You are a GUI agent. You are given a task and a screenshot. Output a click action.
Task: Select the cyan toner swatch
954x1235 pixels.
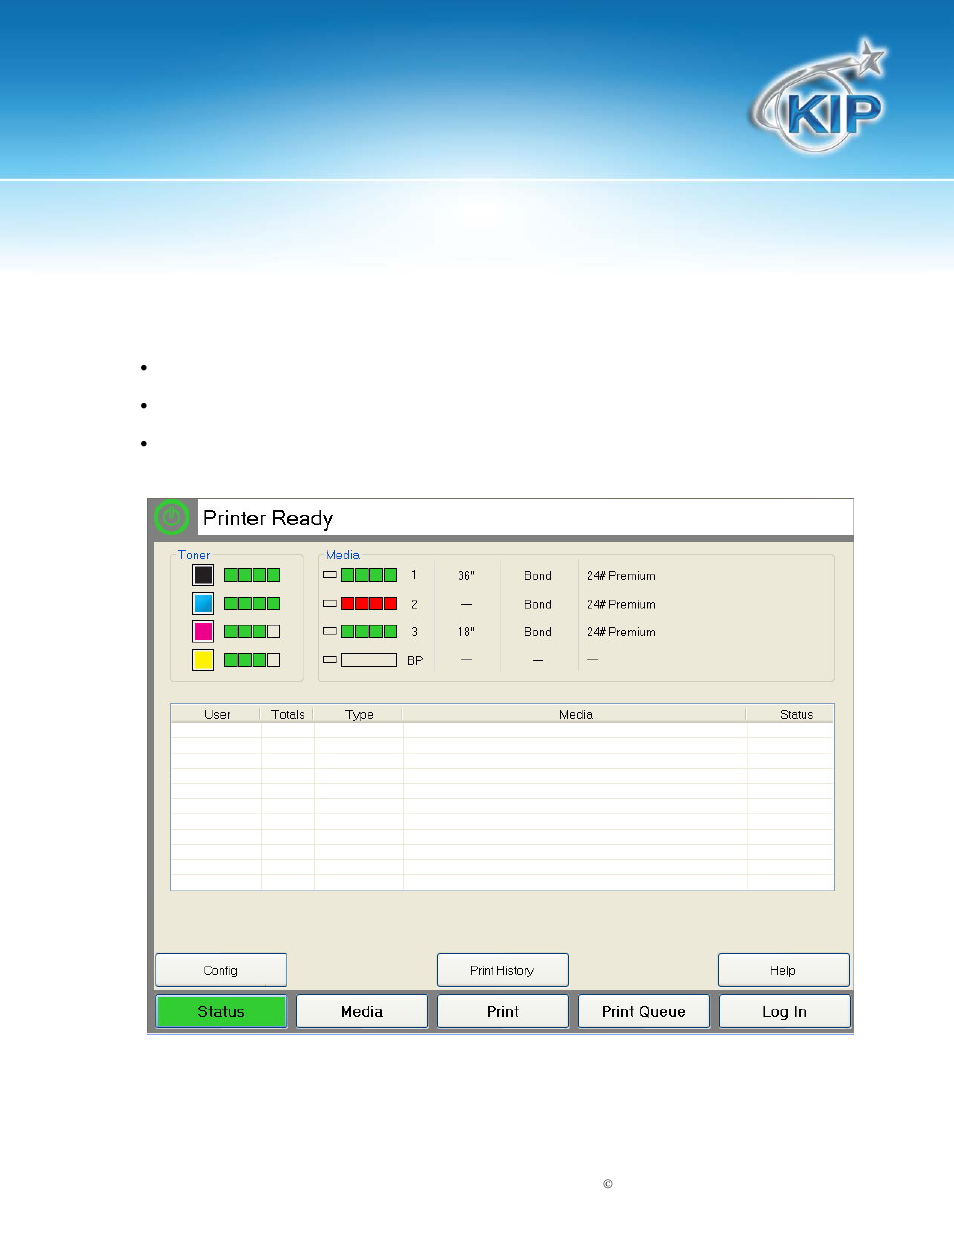pyautogui.click(x=203, y=603)
